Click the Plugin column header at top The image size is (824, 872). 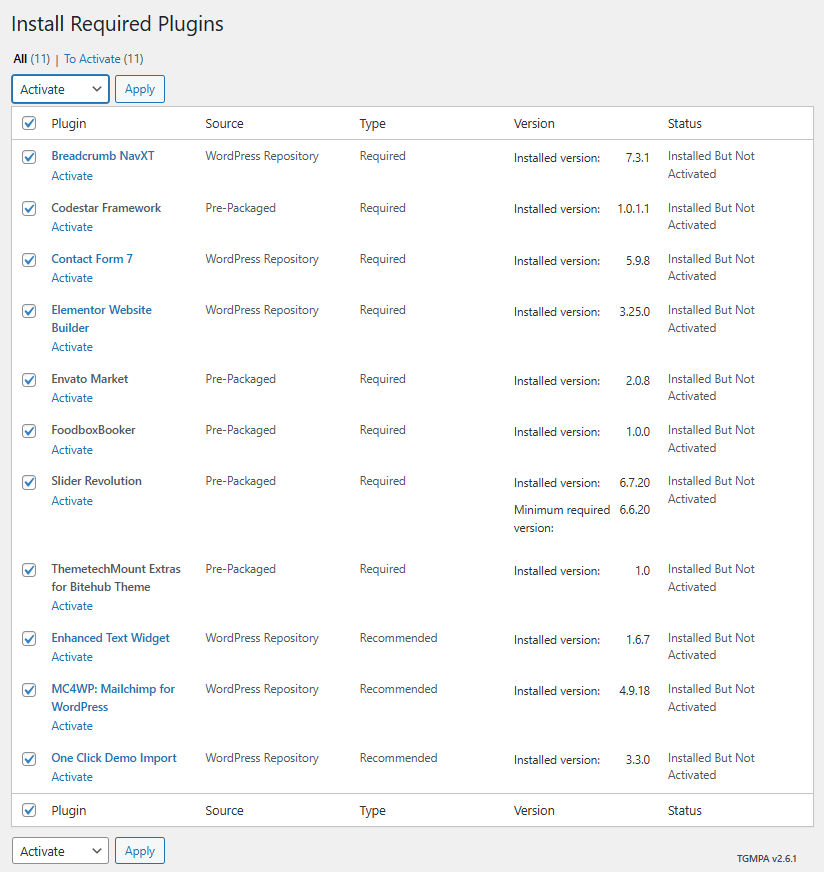click(68, 123)
